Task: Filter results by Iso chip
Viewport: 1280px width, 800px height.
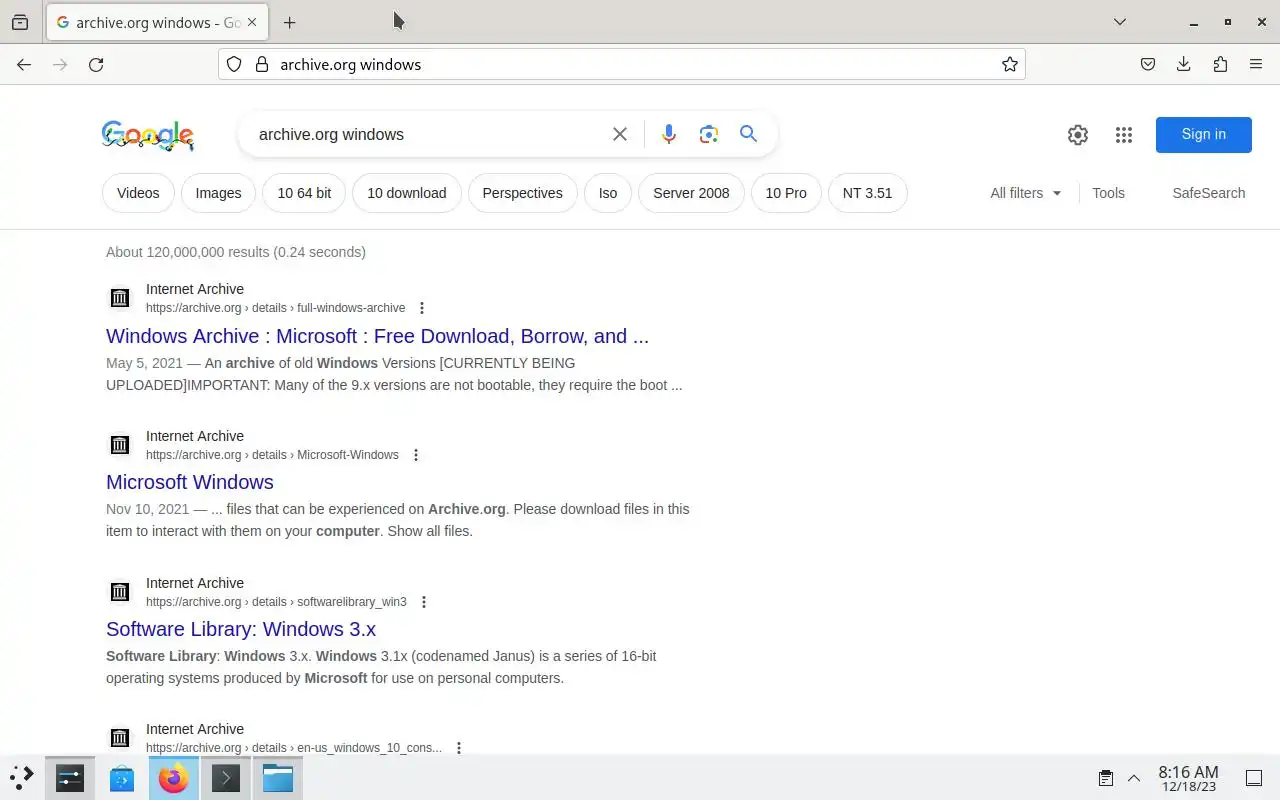Action: pos(608,193)
